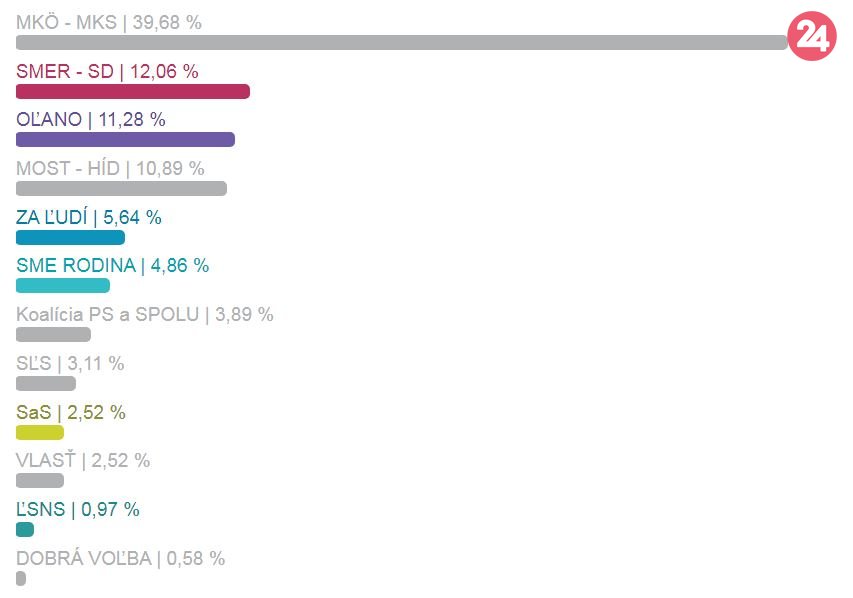Click the Koalícia PS a SPOLU label
This screenshot has height=598, width=853.
144,314
